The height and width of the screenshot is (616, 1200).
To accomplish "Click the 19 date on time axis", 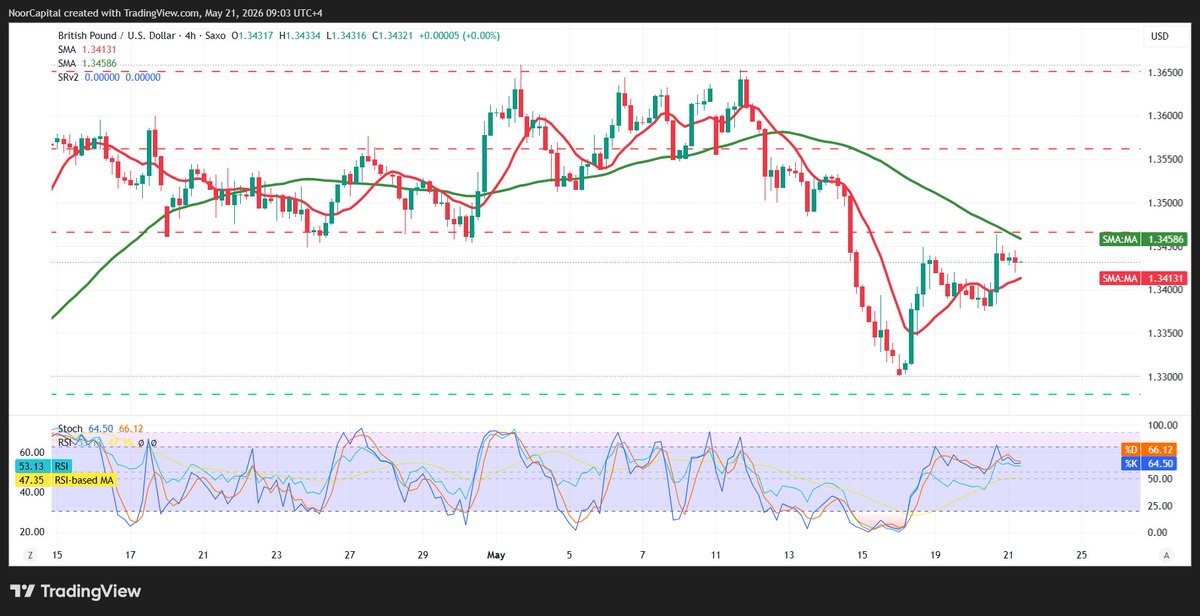I will click(935, 554).
